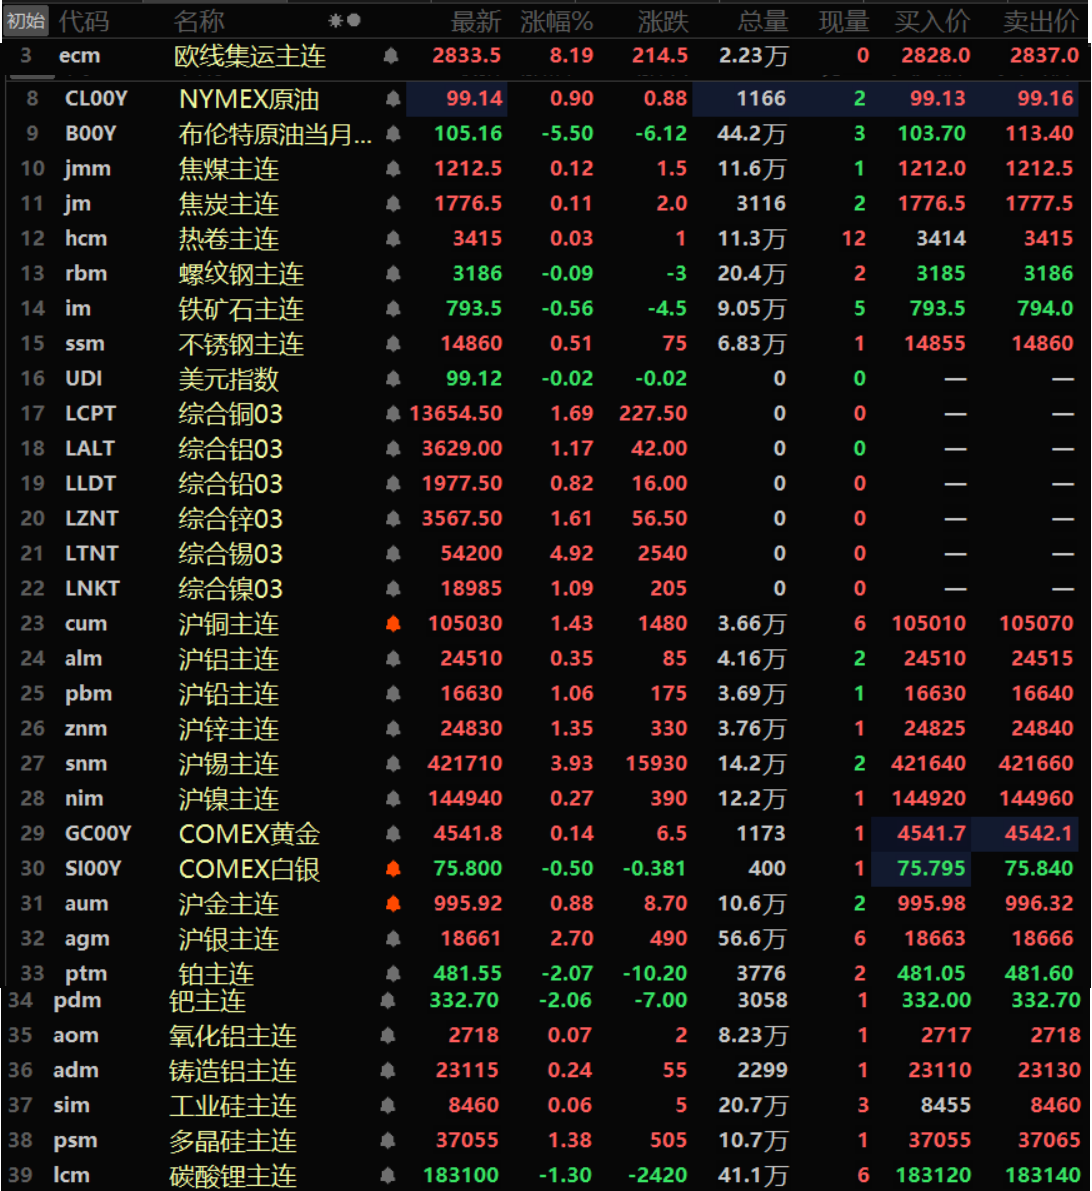Click the gear and dot icon in header
The width and height of the screenshot is (1092, 1191).
tap(344, 21)
